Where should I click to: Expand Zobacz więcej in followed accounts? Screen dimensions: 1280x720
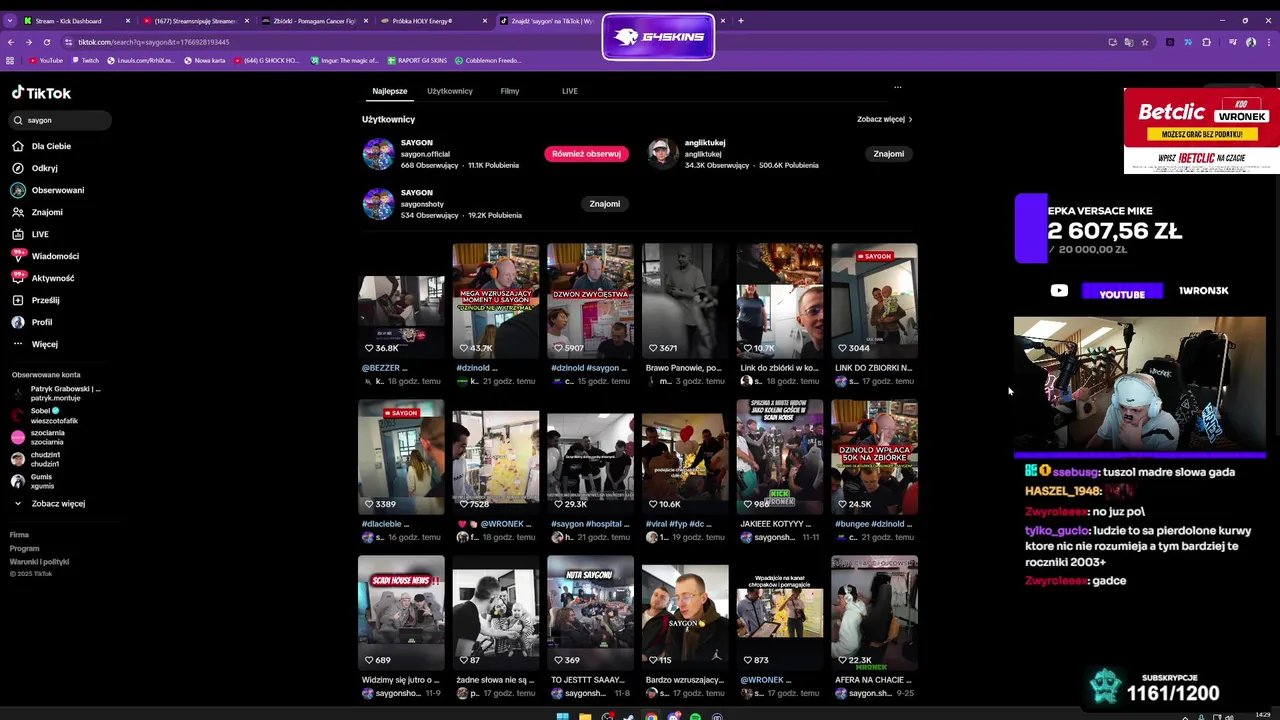point(50,504)
